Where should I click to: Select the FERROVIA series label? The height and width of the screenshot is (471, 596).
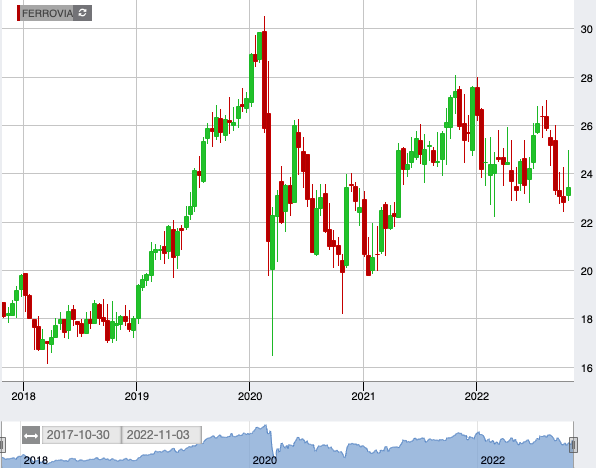[47, 13]
